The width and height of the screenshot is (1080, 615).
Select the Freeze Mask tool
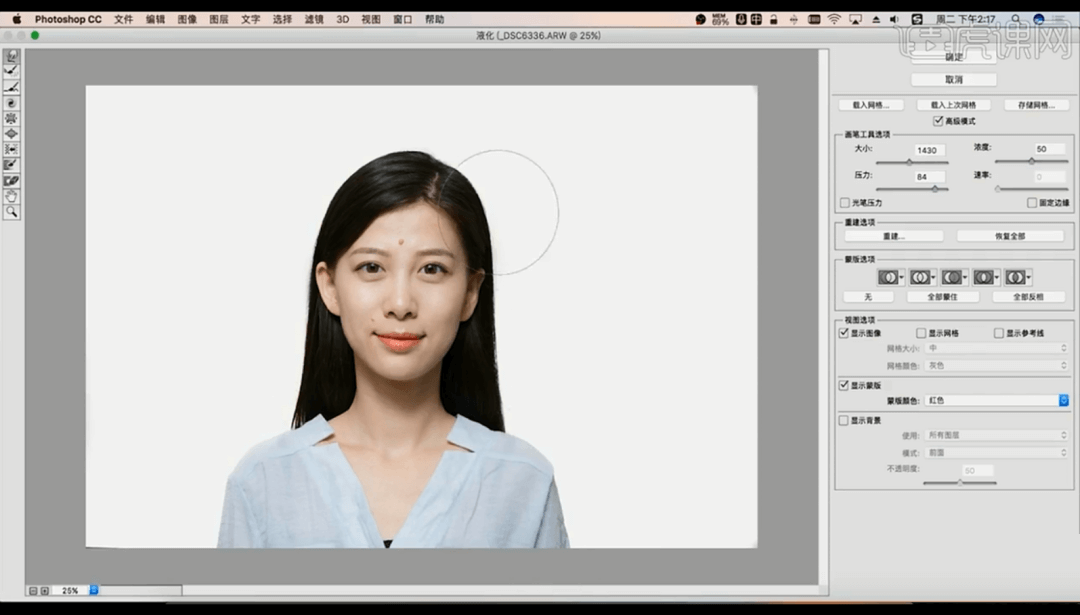click(x=11, y=164)
